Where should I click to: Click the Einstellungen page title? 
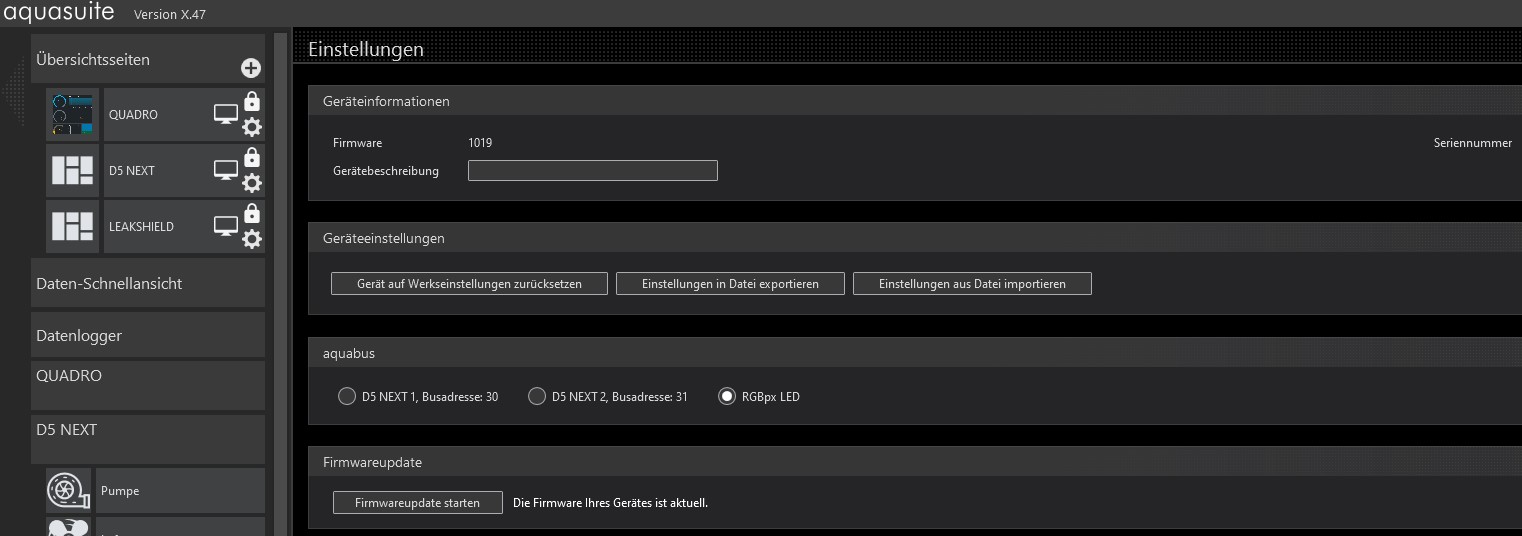(x=366, y=49)
